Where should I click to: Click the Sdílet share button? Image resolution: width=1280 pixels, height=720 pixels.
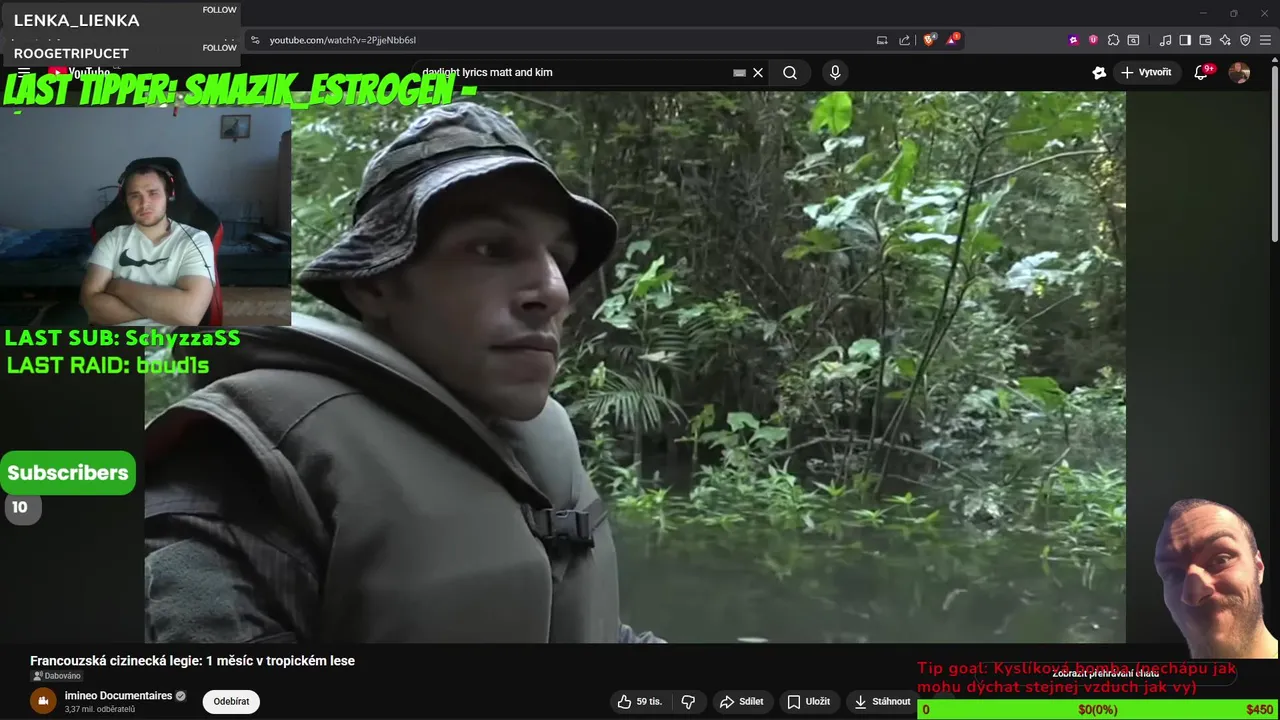742,702
